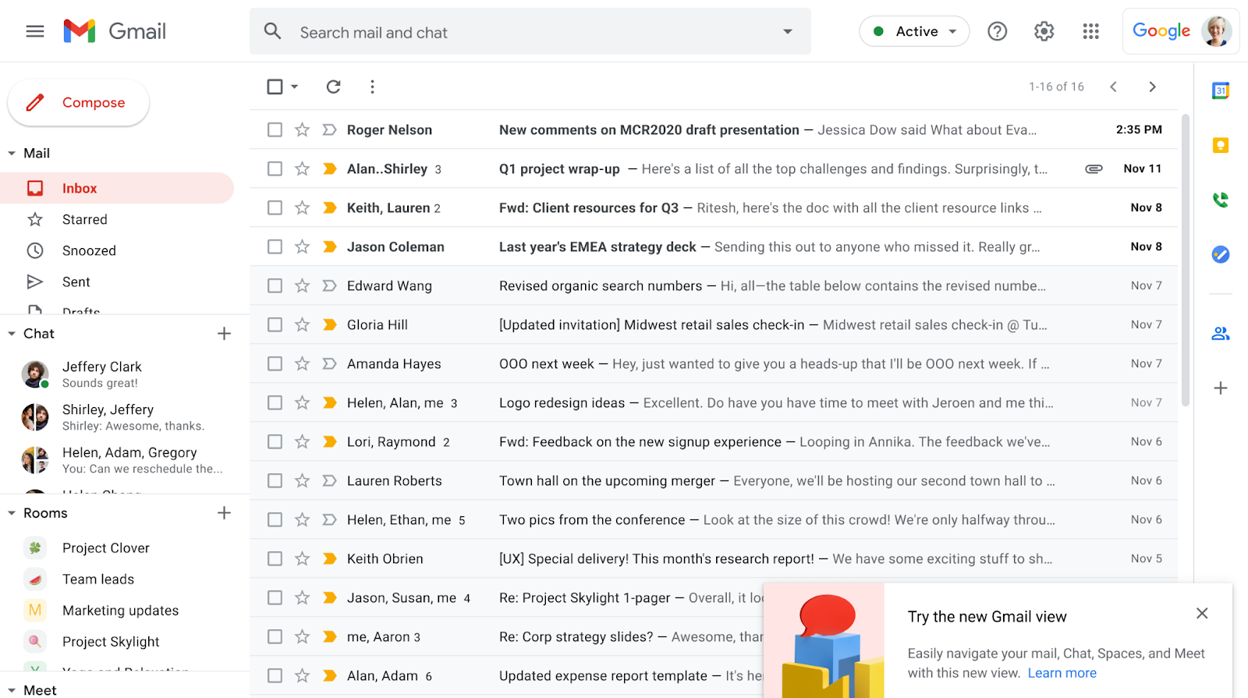Click the refresh inbox icon
The height and width of the screenshot is (698, 1248).
[333, 87]
